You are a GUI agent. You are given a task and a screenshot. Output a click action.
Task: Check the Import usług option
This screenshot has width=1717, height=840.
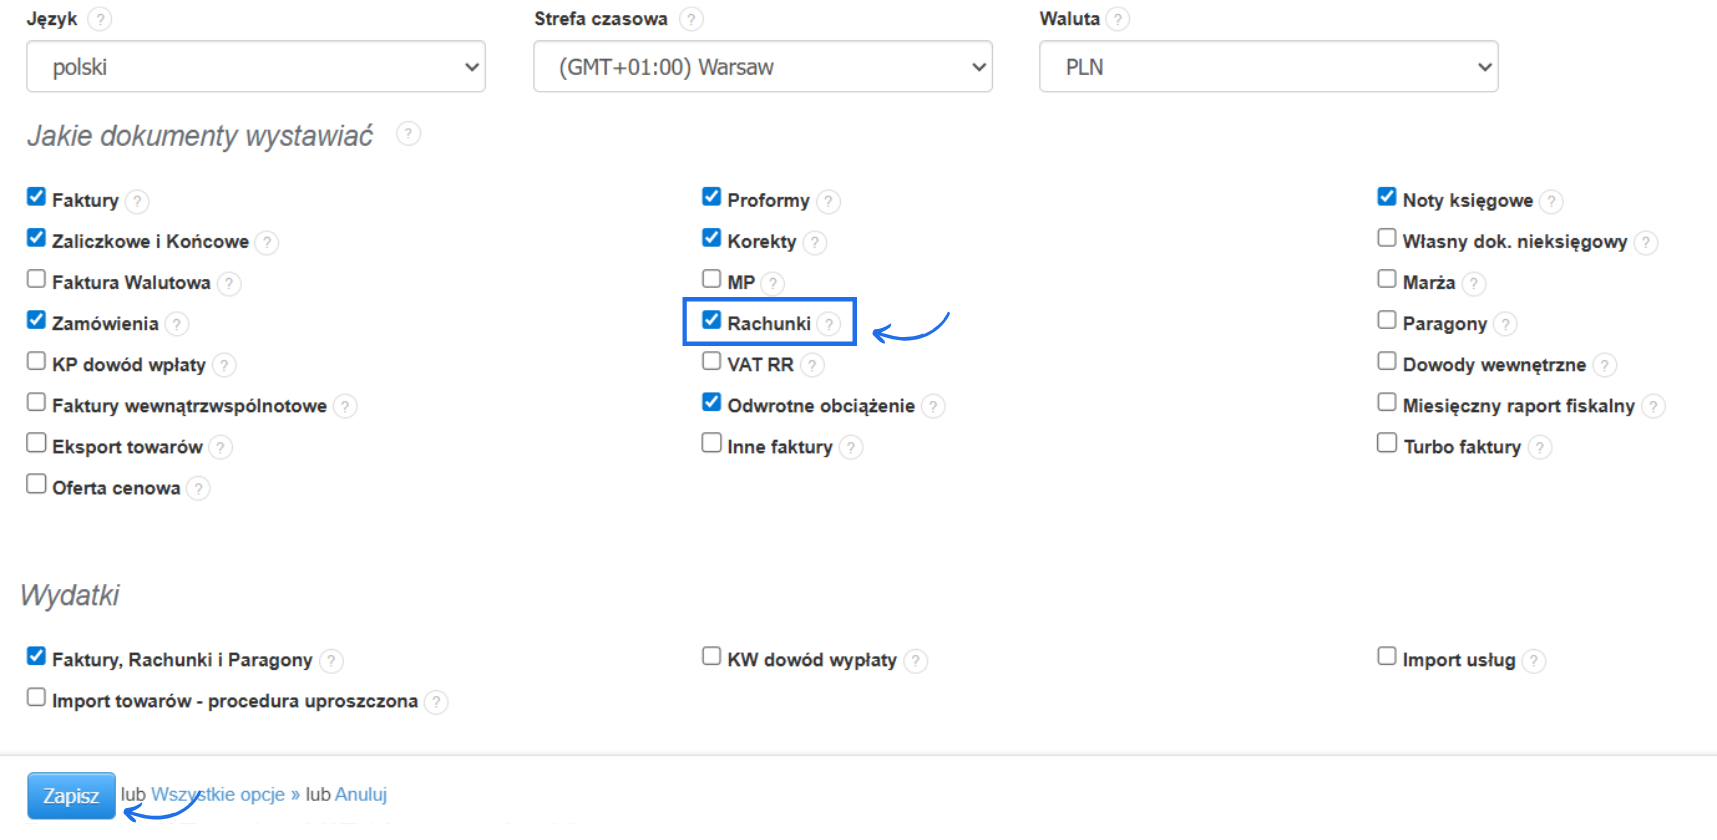pos(1387,656)
